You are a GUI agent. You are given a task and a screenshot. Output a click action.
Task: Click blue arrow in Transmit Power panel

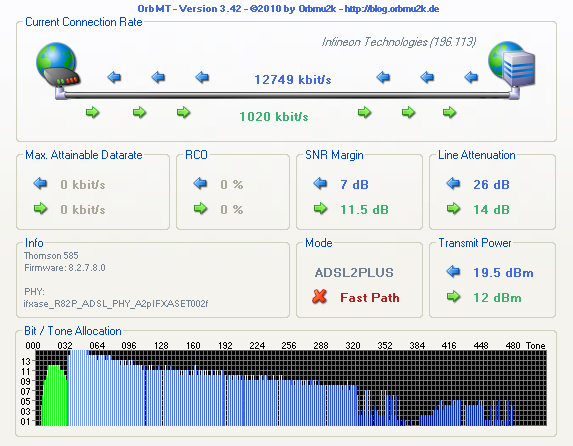point(453,271)
